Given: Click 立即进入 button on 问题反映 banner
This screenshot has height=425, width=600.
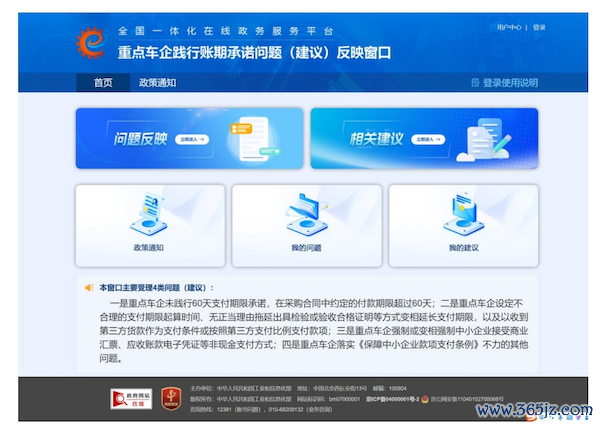Looking at the screenshot, I should (x=192, y=139).
